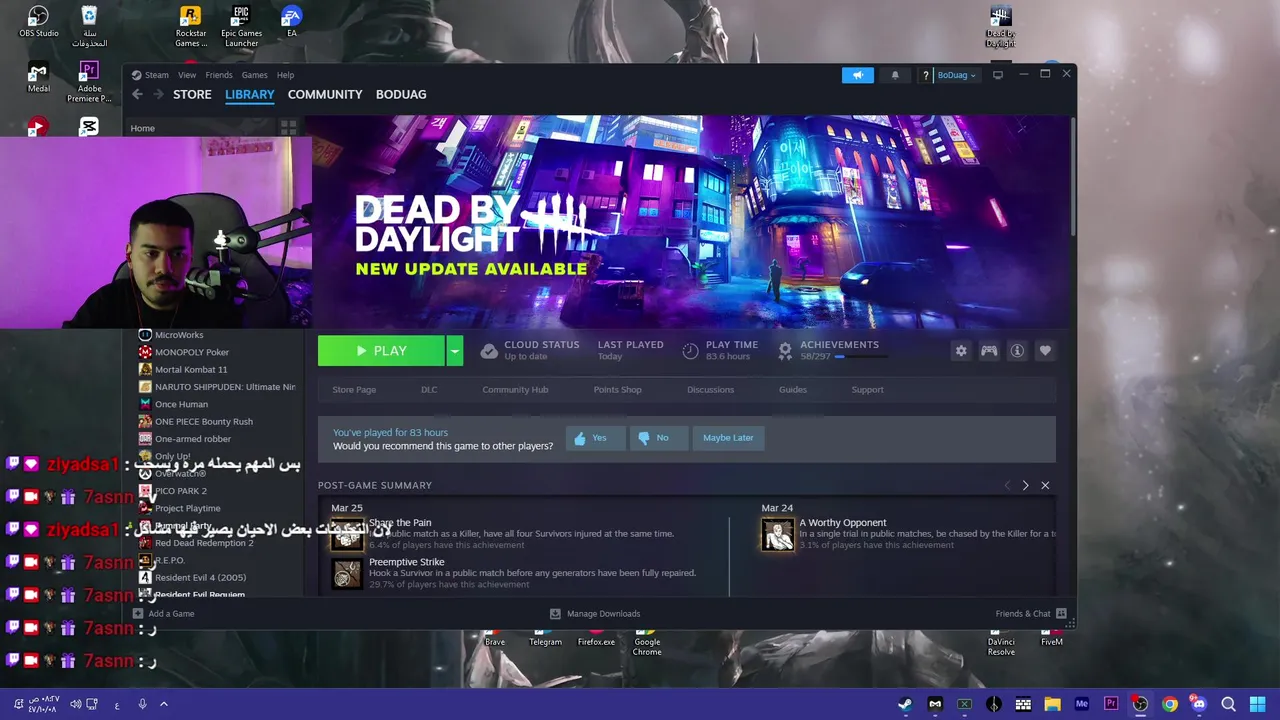The height and width of the screenshot is (720, 1280).
Task: Open EA app desktop shortcut
Action: 291,22
